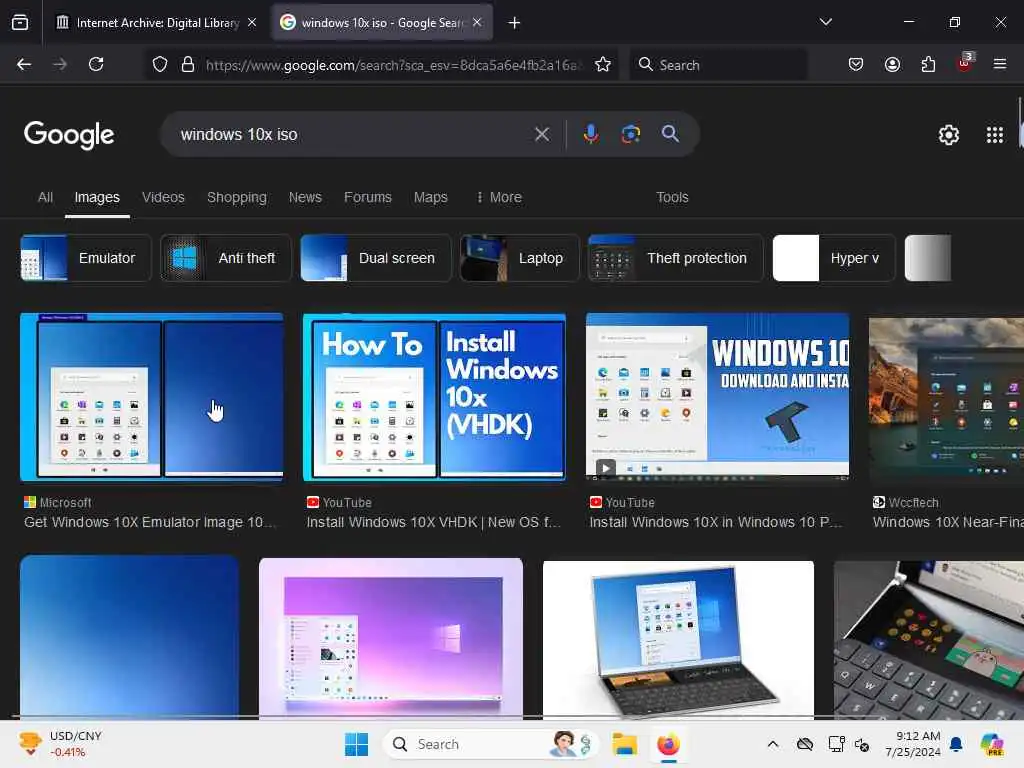Open the News results tab
The width and height of the screenshot is (1024, 768).
point(305,197)
